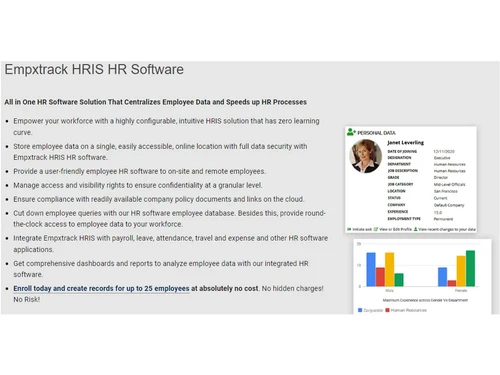Click the Female axis label on chart
Viewport: 500px width, 375px height.
(461, 291)
